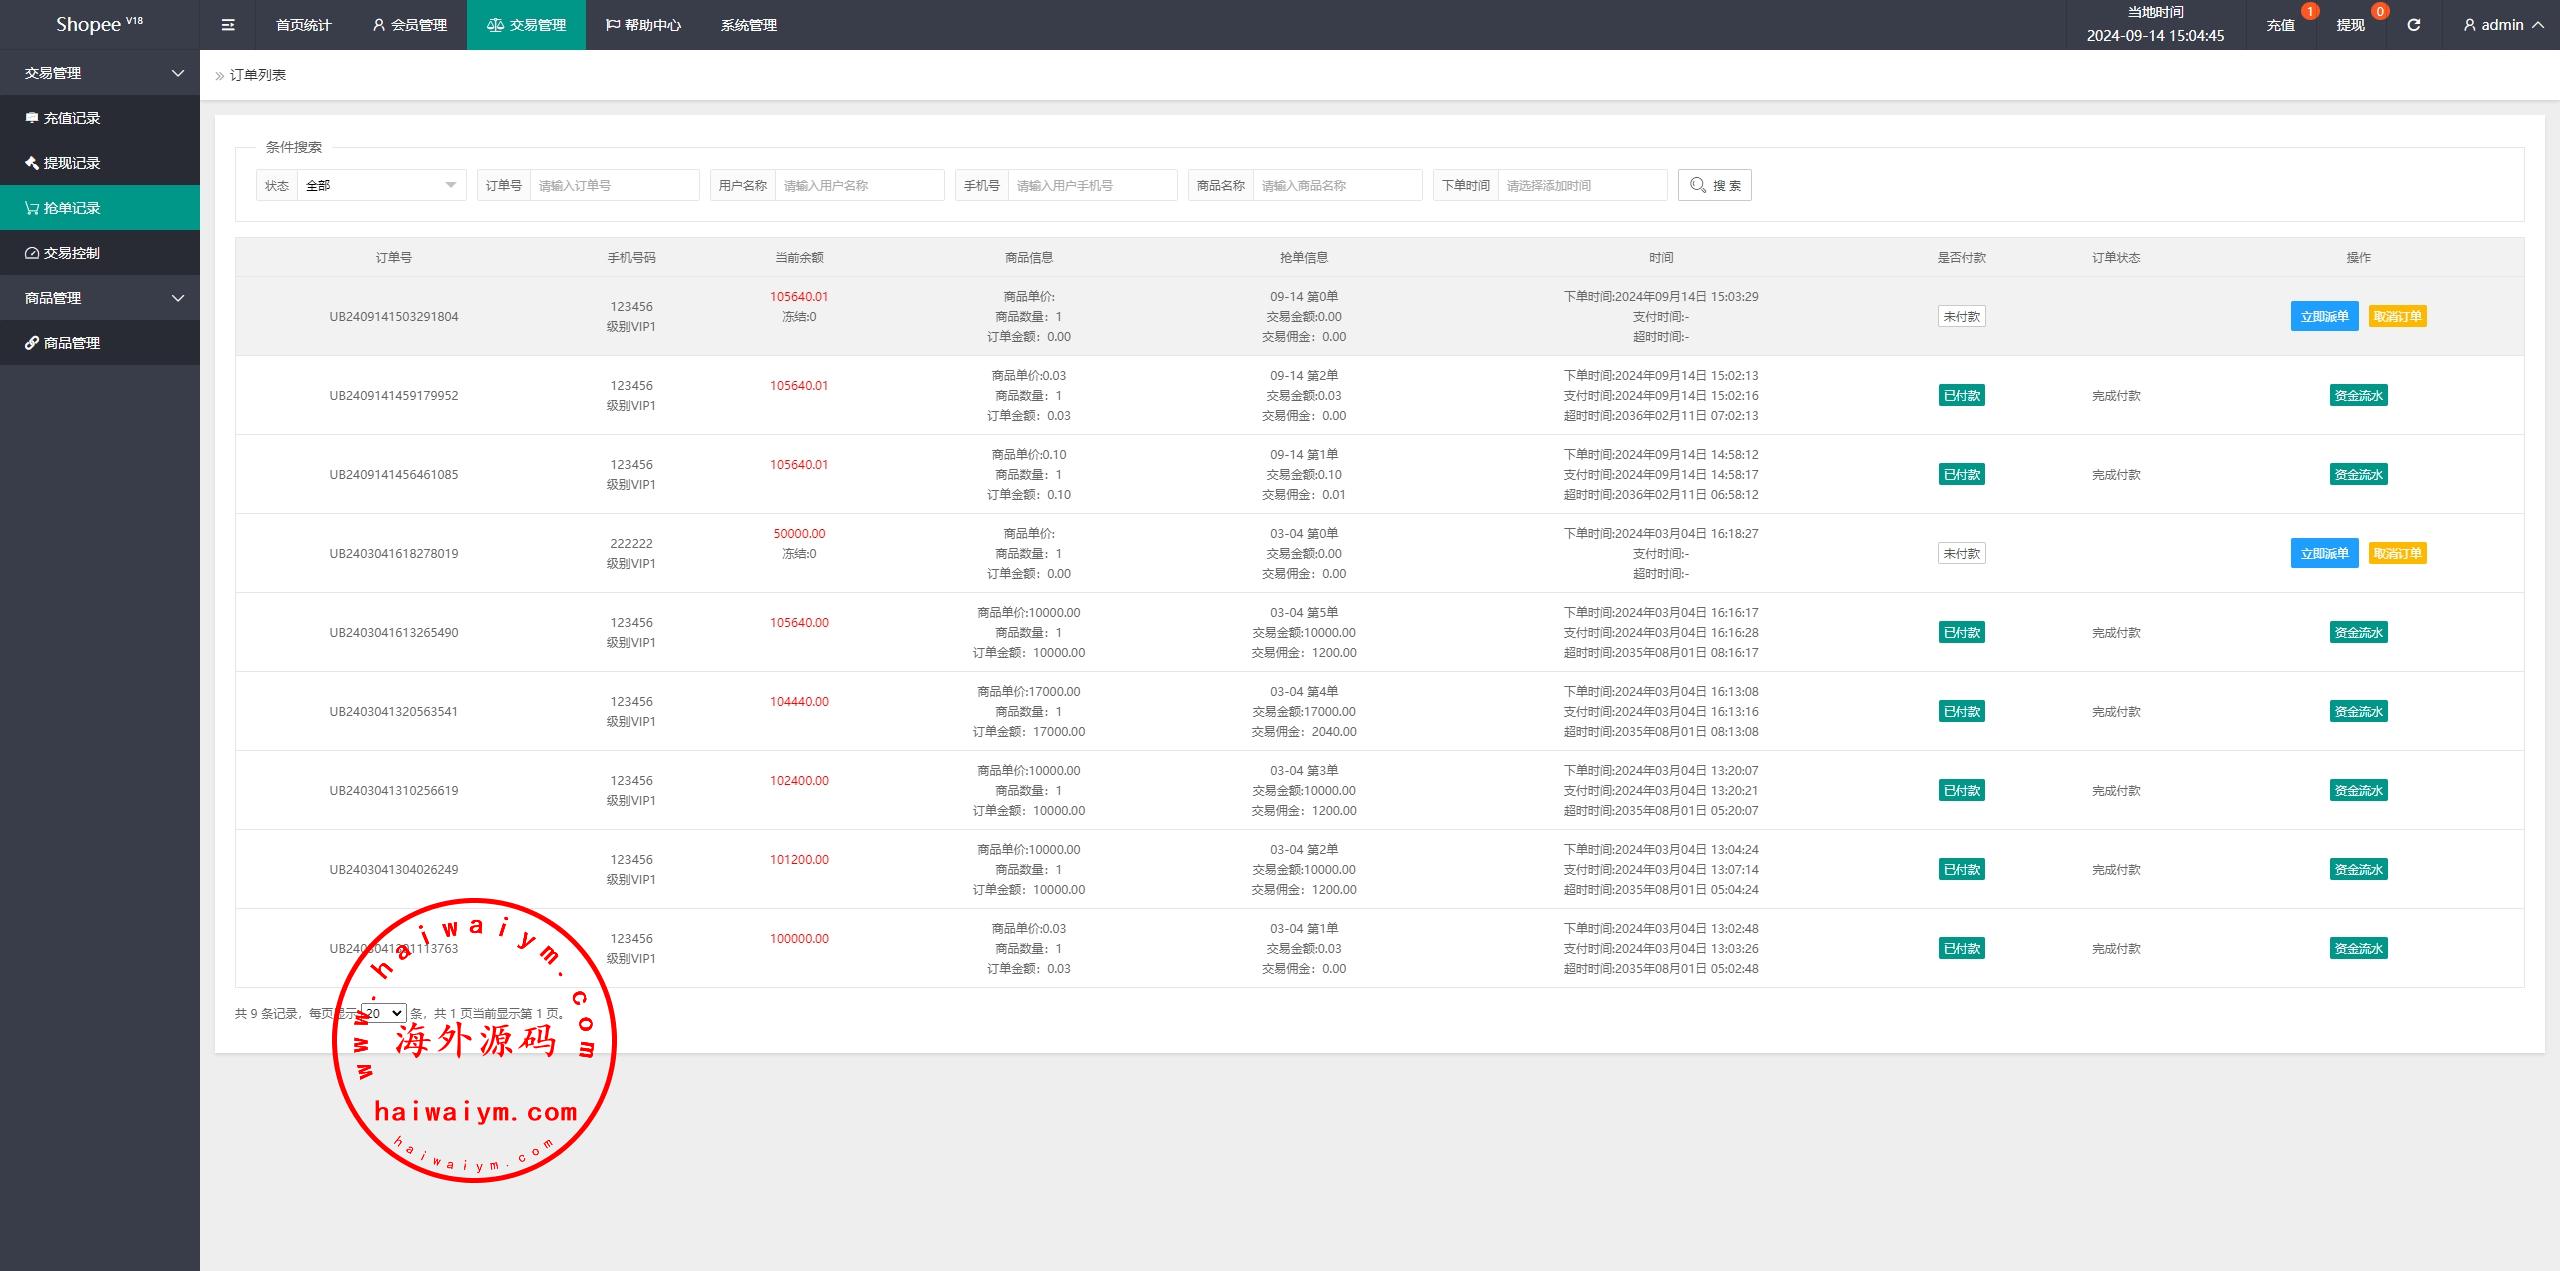This screenshot has width=2560, height=1271.
Task: Open 系统管理 top menu
Action: [x=748, y=25]
